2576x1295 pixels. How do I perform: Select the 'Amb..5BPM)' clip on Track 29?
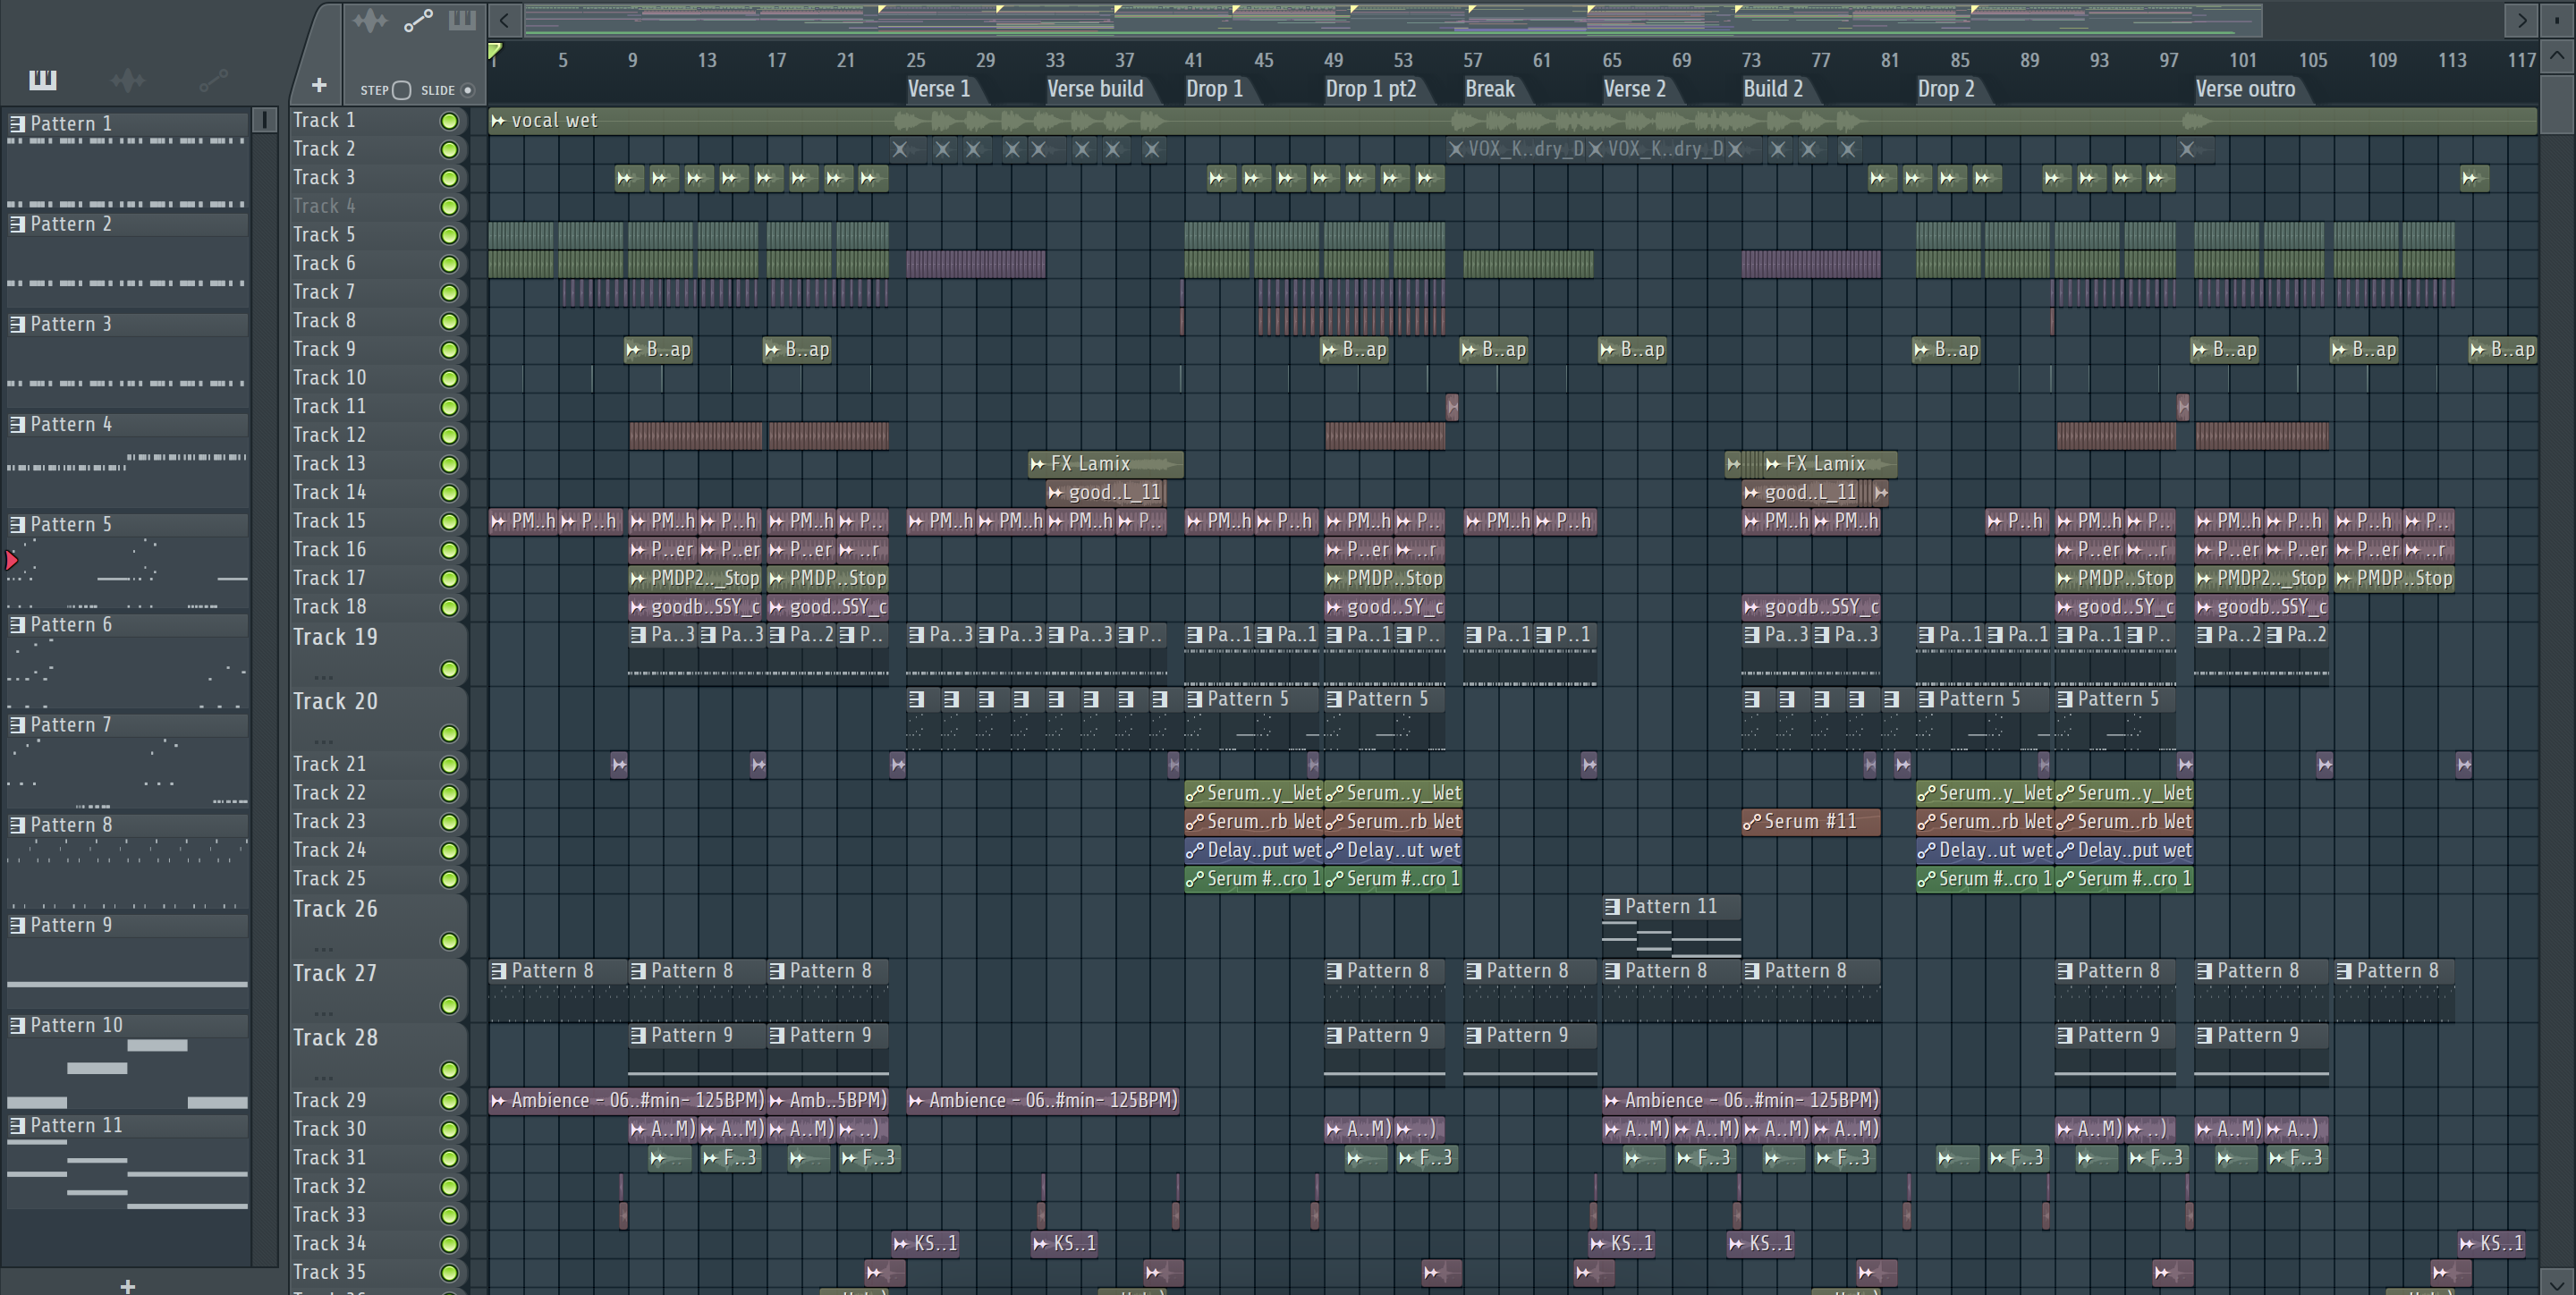(x=827, y=1101)
